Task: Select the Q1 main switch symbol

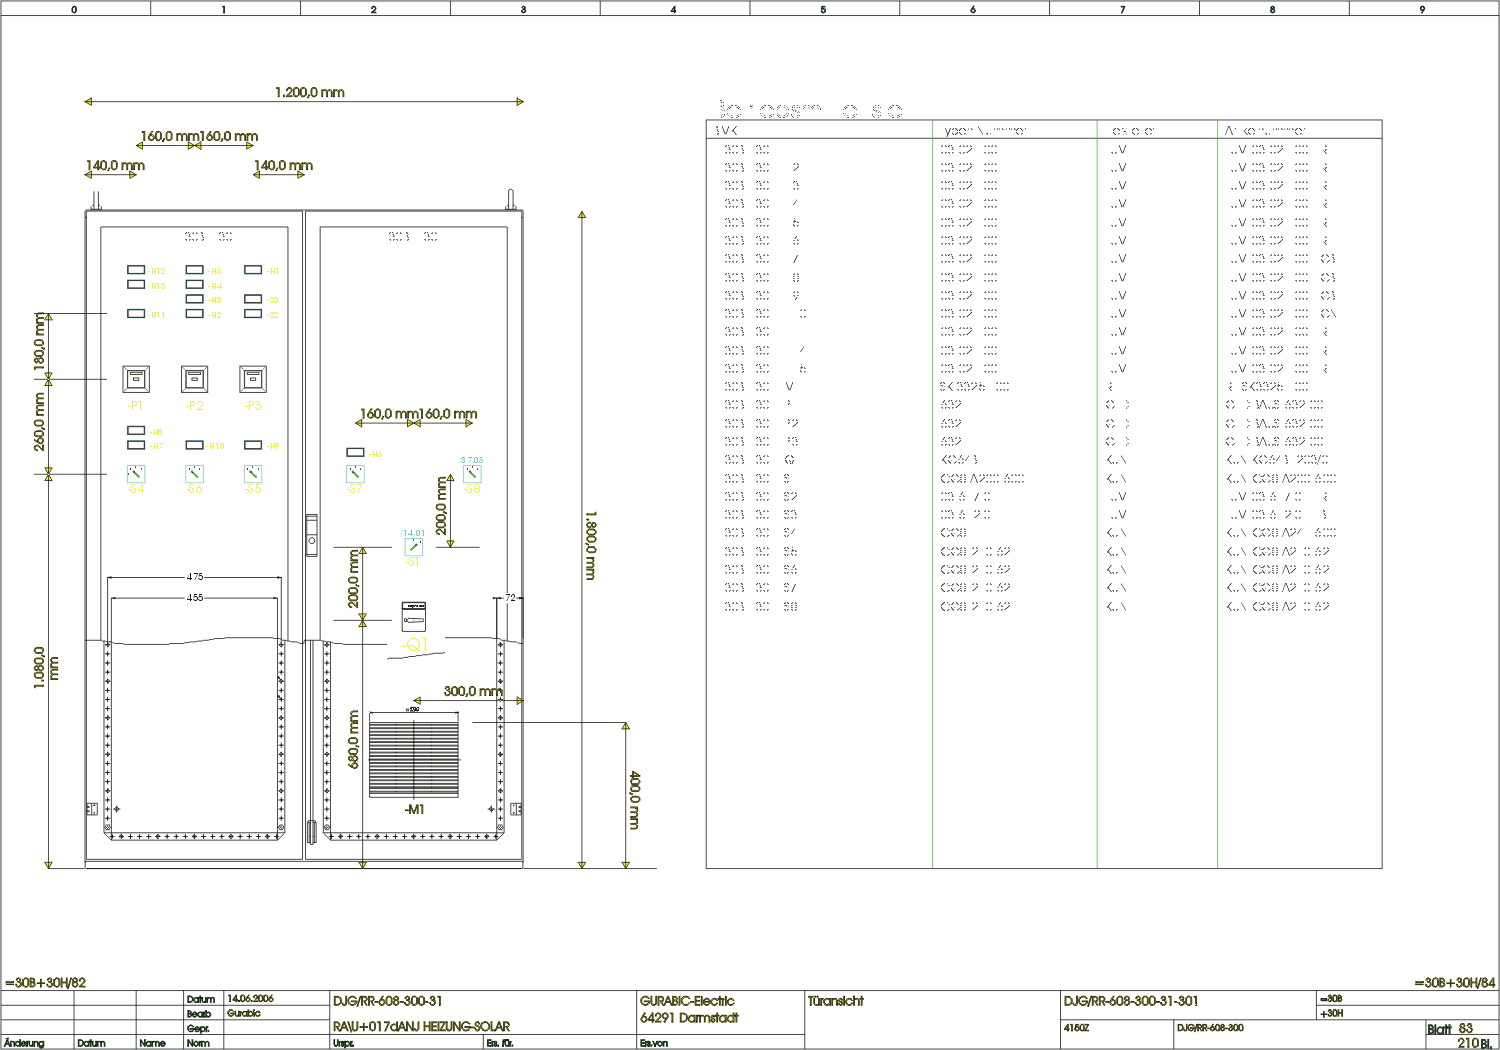Action: 413,616
